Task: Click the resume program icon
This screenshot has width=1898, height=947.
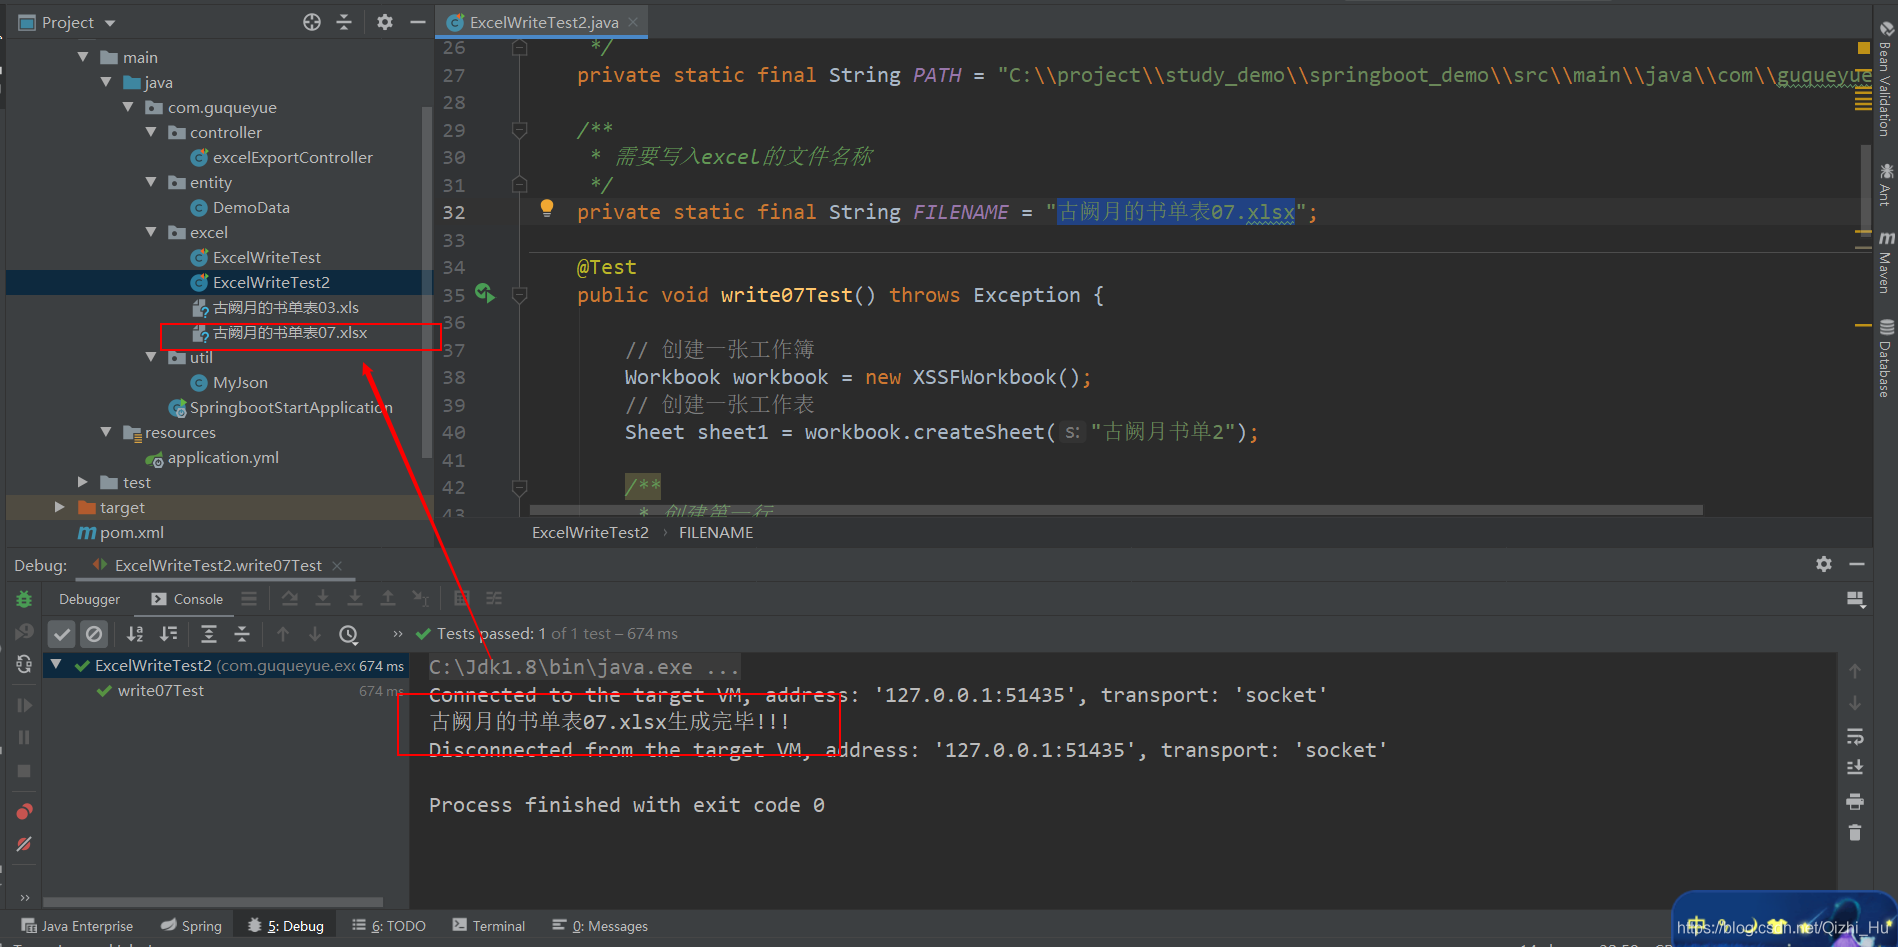Action: coord(24,705)
